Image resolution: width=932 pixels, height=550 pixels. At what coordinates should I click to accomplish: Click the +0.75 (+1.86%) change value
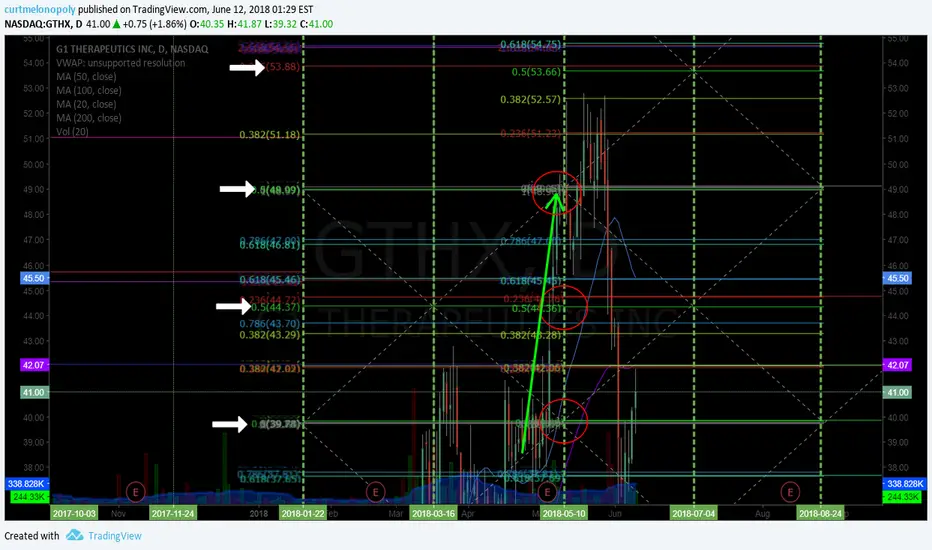click(155, 24)
